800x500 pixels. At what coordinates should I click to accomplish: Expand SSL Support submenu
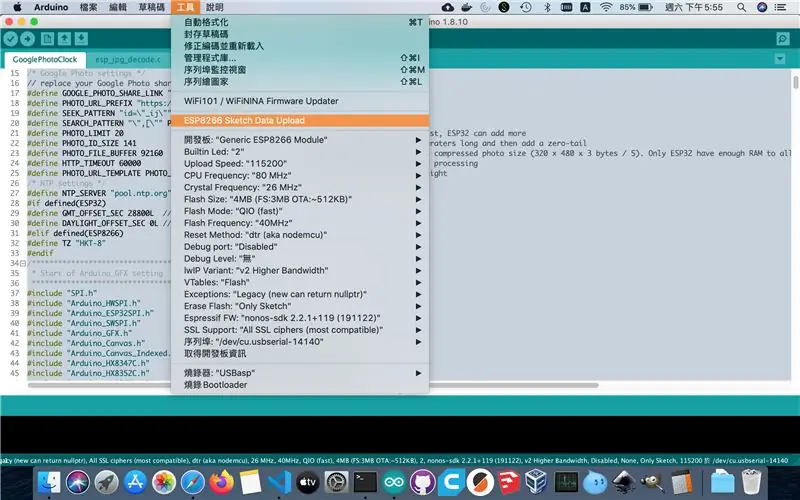(300, 330)
